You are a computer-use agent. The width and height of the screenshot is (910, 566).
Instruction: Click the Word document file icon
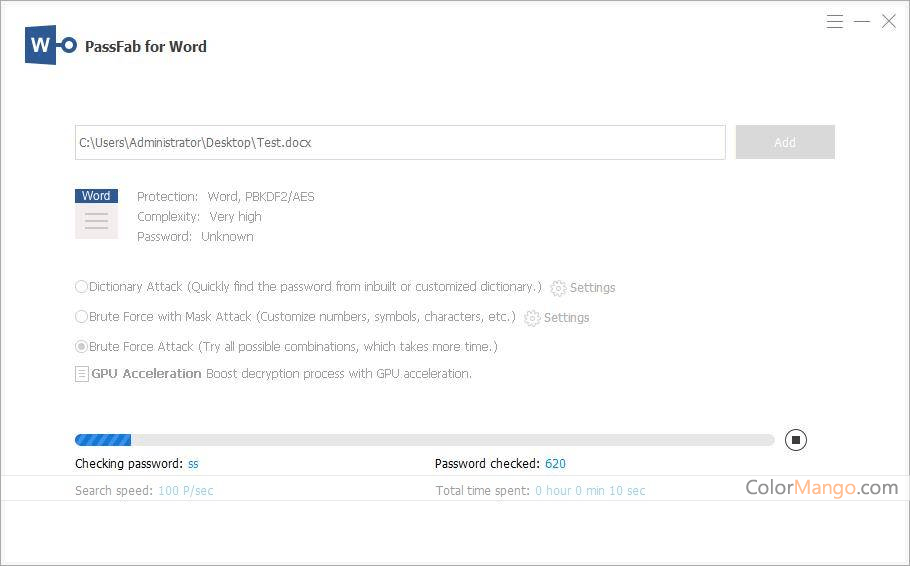tap(96, 214)
